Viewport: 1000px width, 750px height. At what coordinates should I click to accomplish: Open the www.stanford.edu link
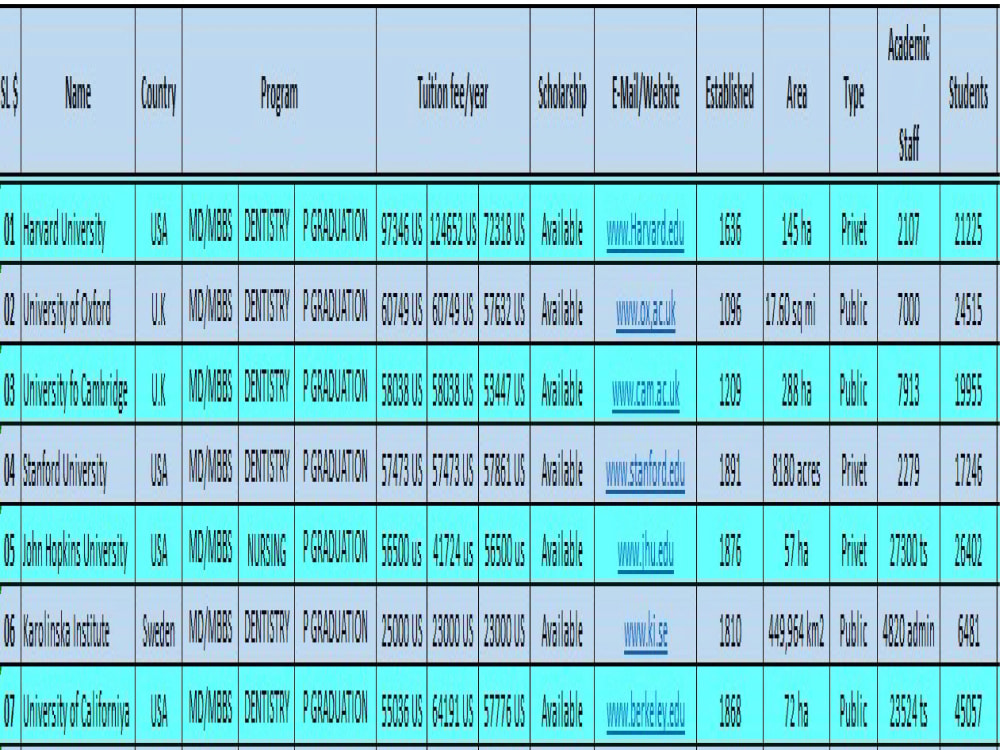[645, 470]
